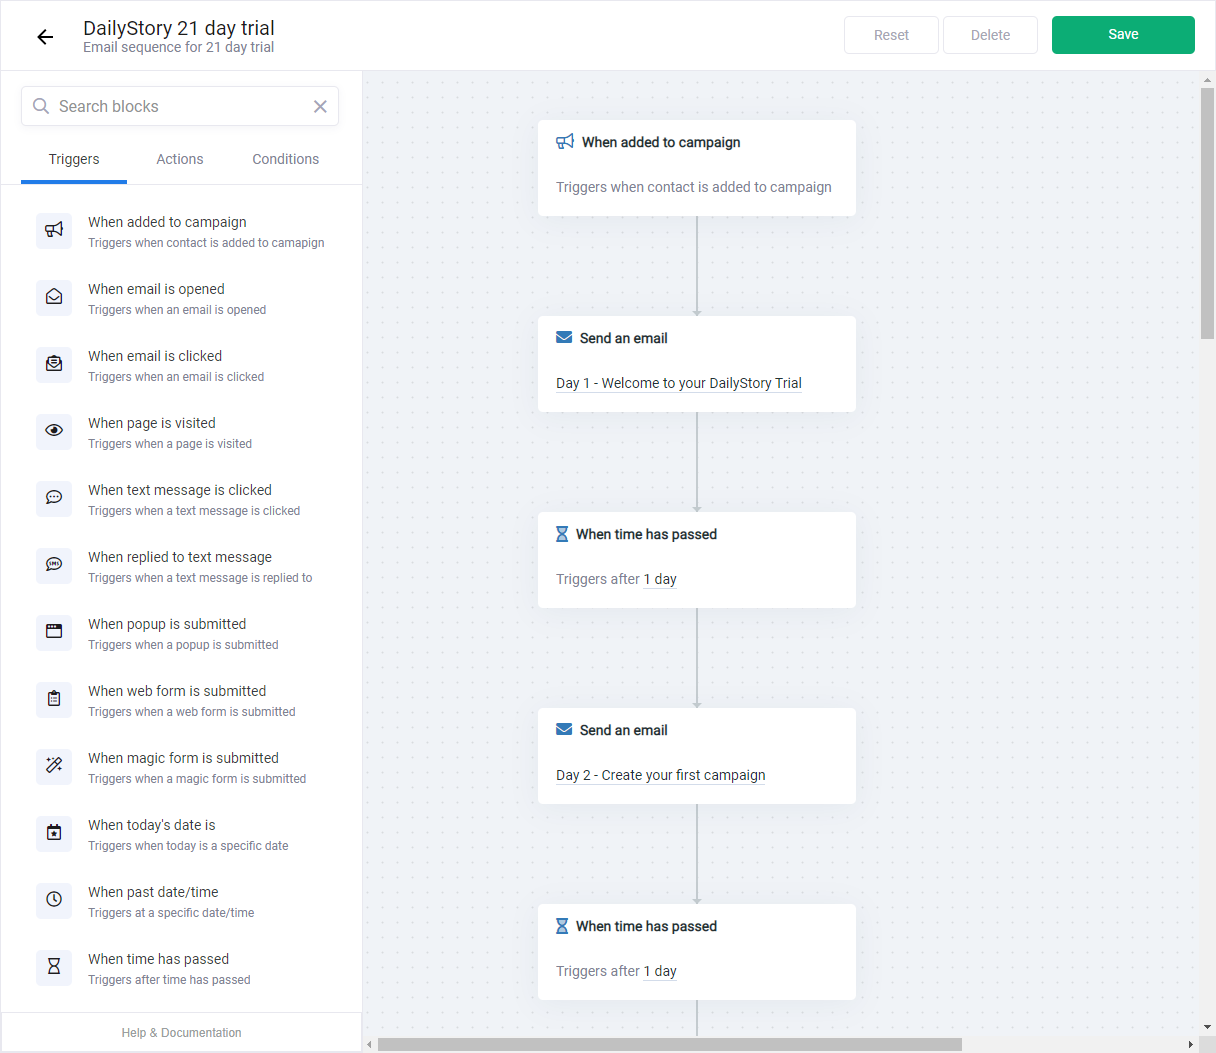This screenshot has height=1053, width=1216.
Task: Select 'When text message is clicked' label
Action: click(180, 490)
